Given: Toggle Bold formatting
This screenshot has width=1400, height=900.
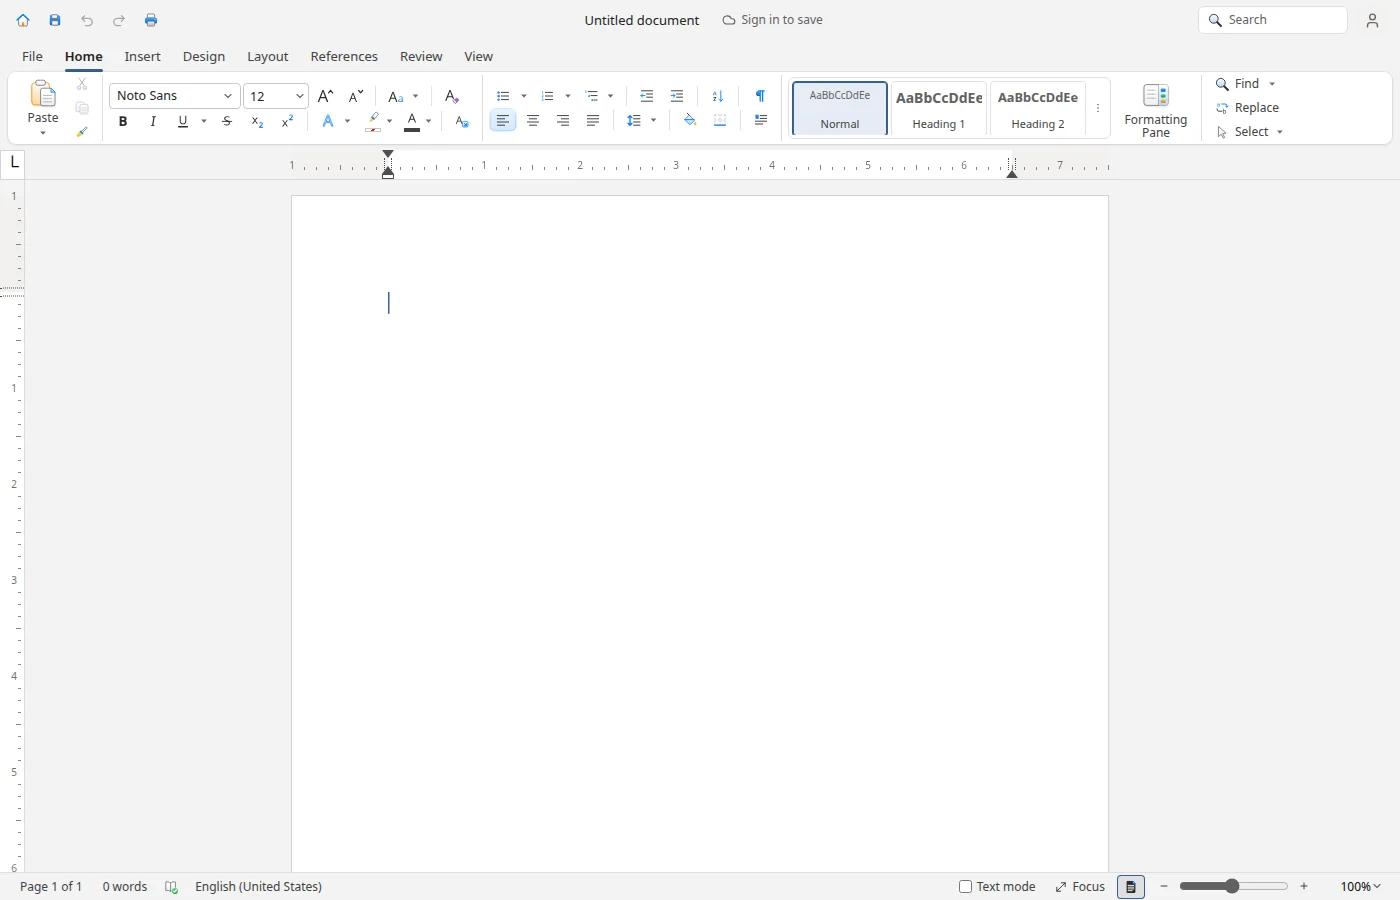Looking at the screenshot, I should (123, 121).
